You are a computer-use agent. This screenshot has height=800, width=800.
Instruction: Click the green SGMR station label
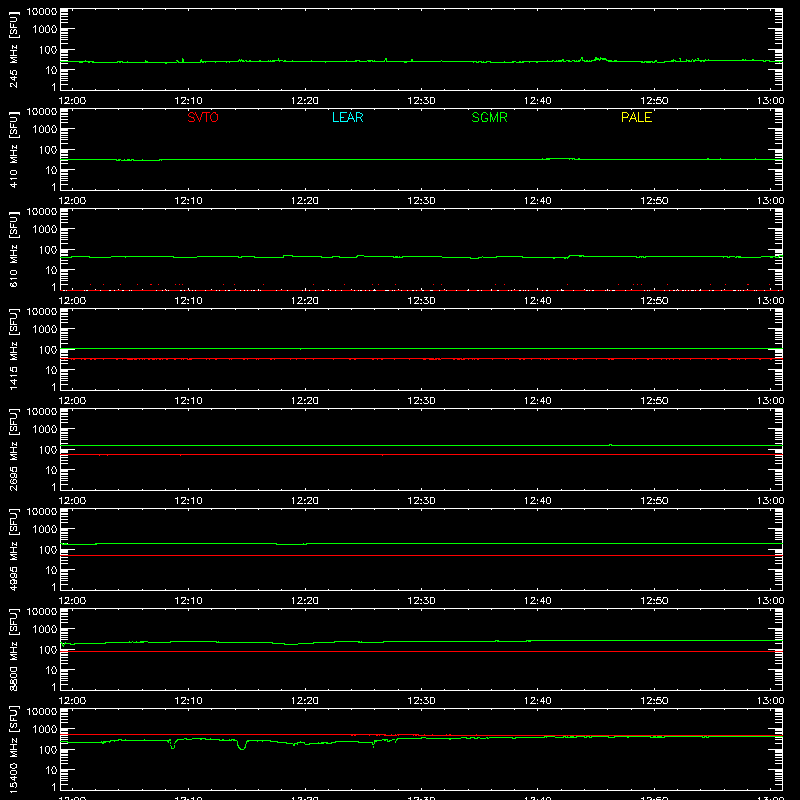click(x=489, y=117)
